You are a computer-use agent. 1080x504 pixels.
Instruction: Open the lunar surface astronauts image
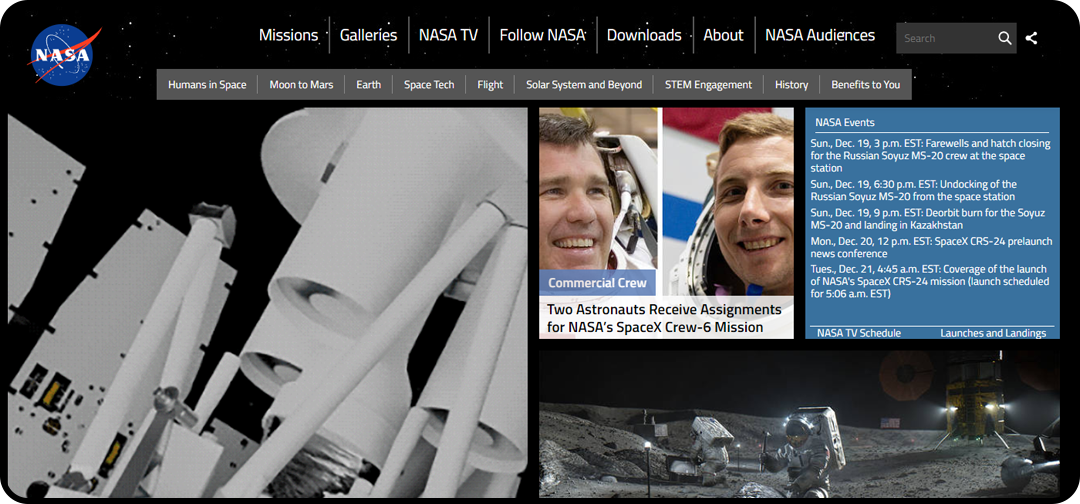(x=799, y=424)
